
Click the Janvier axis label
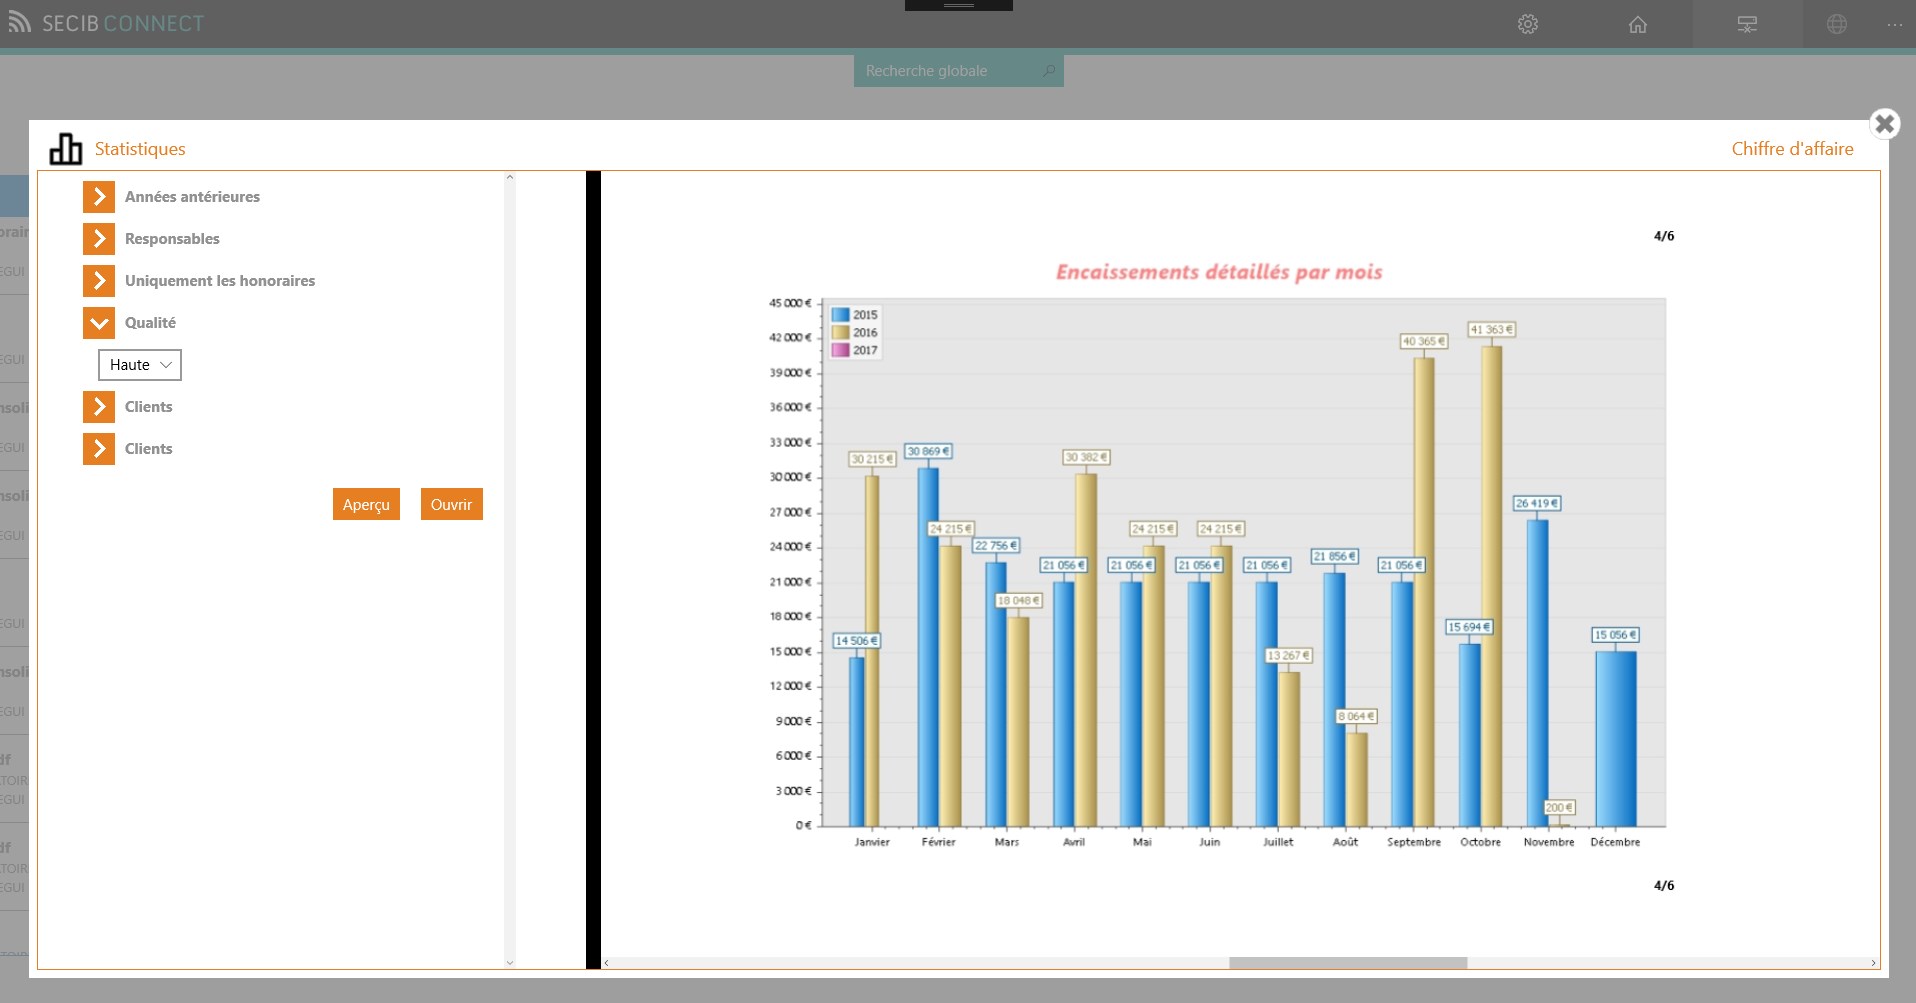coord(872,842)
